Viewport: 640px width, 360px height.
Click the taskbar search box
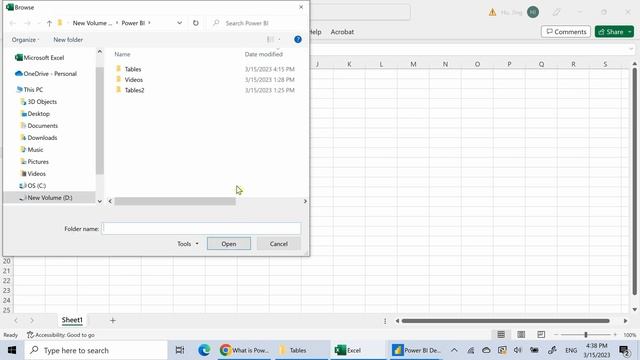pos(96,350)
